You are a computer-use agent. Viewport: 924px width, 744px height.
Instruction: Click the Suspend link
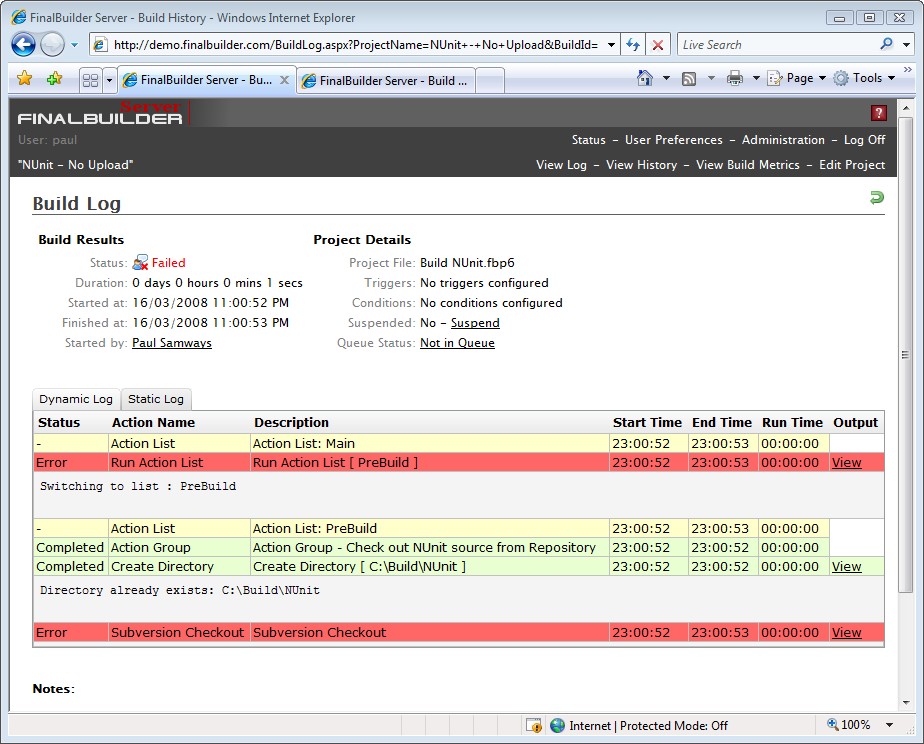click(x=475, y=323)
